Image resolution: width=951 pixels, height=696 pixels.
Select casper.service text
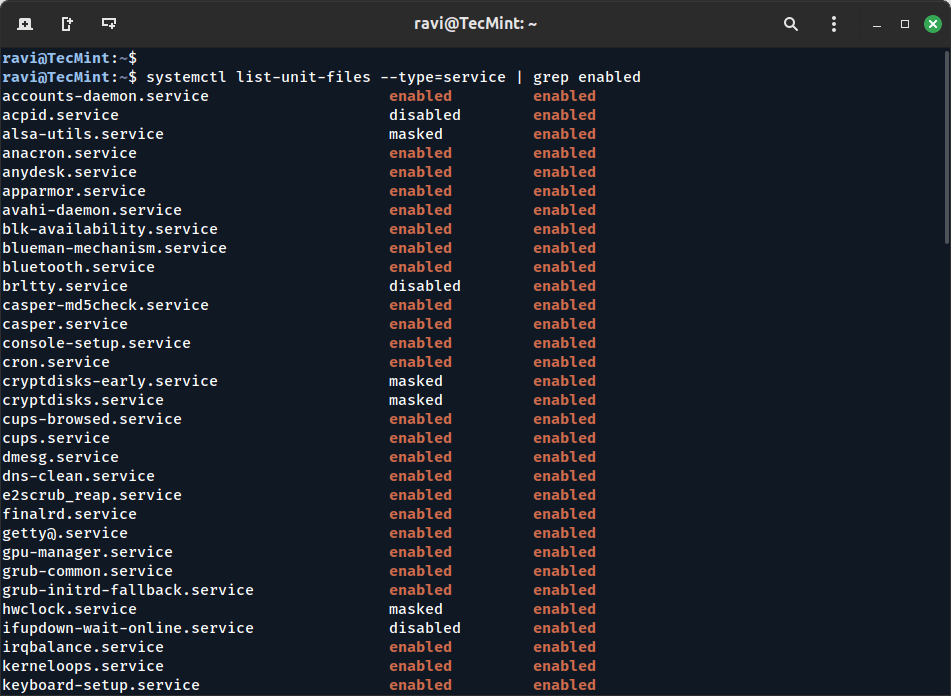(x=65, y=324)
